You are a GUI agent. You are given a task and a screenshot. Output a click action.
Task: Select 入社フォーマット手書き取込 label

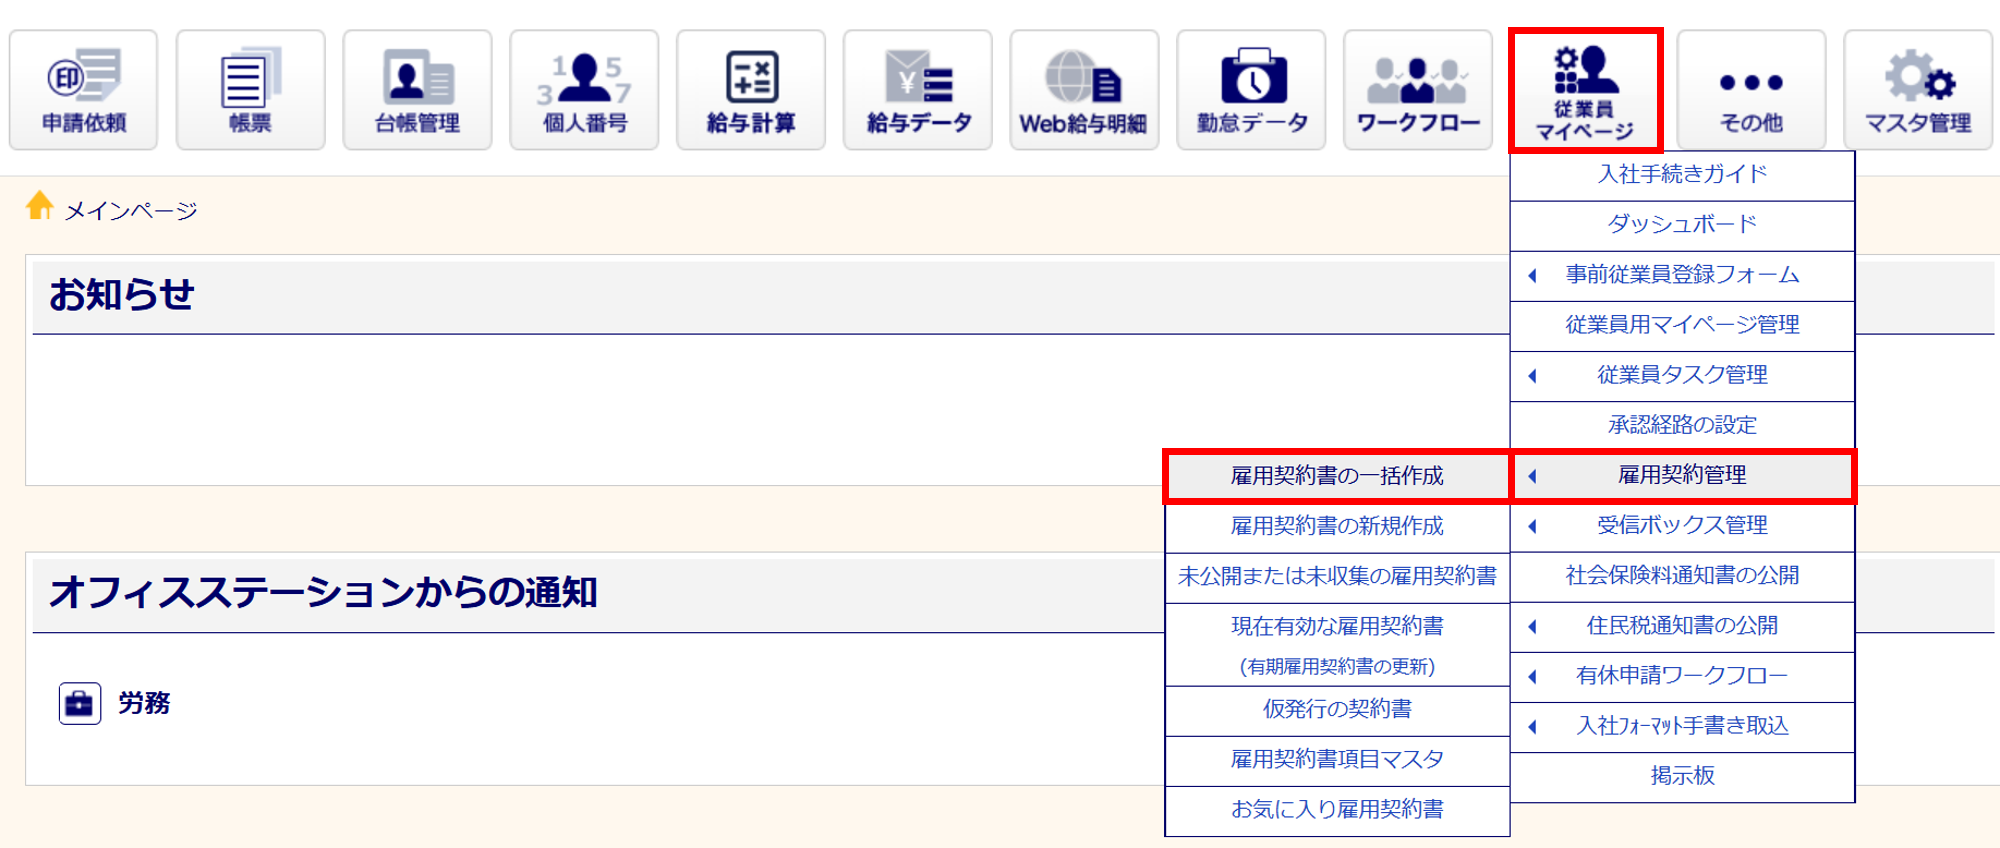(x=1682, y=727)
